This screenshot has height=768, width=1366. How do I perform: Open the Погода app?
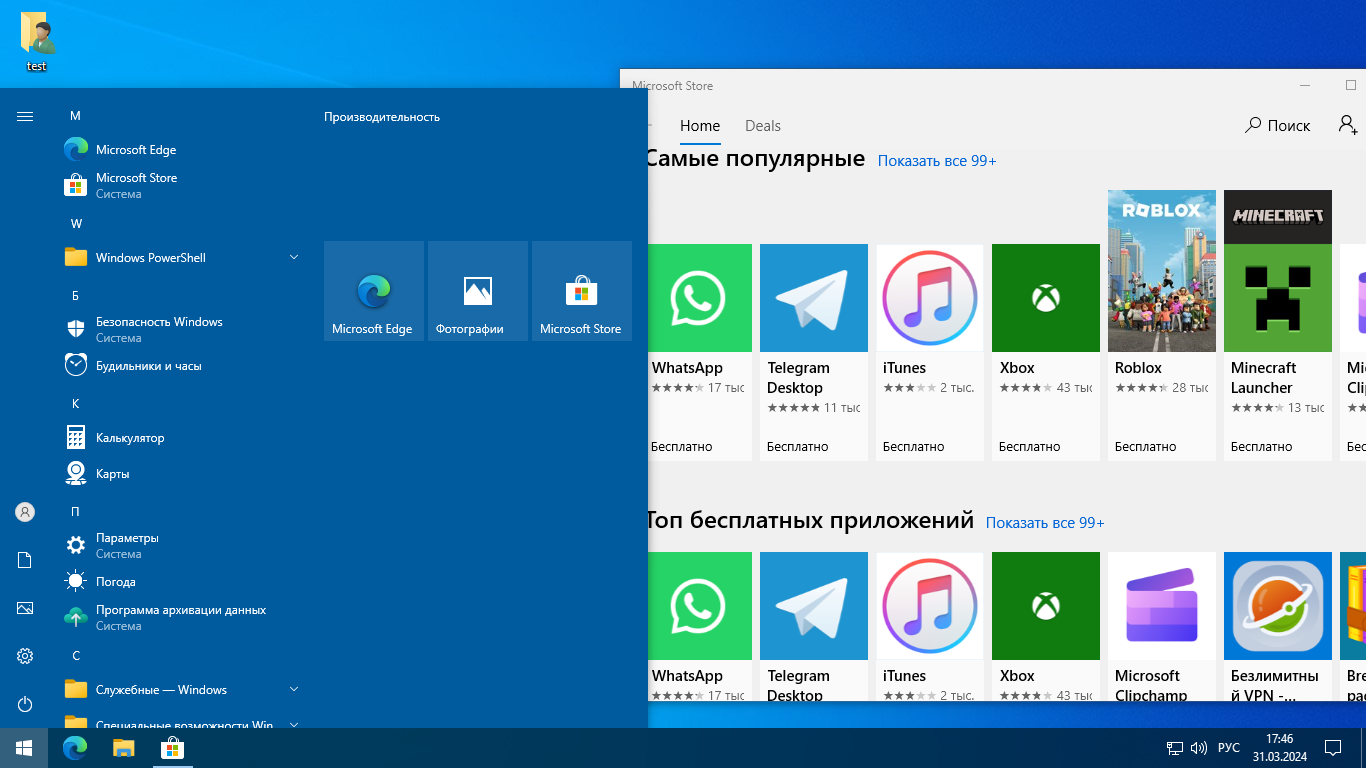[x=115, y=582]
